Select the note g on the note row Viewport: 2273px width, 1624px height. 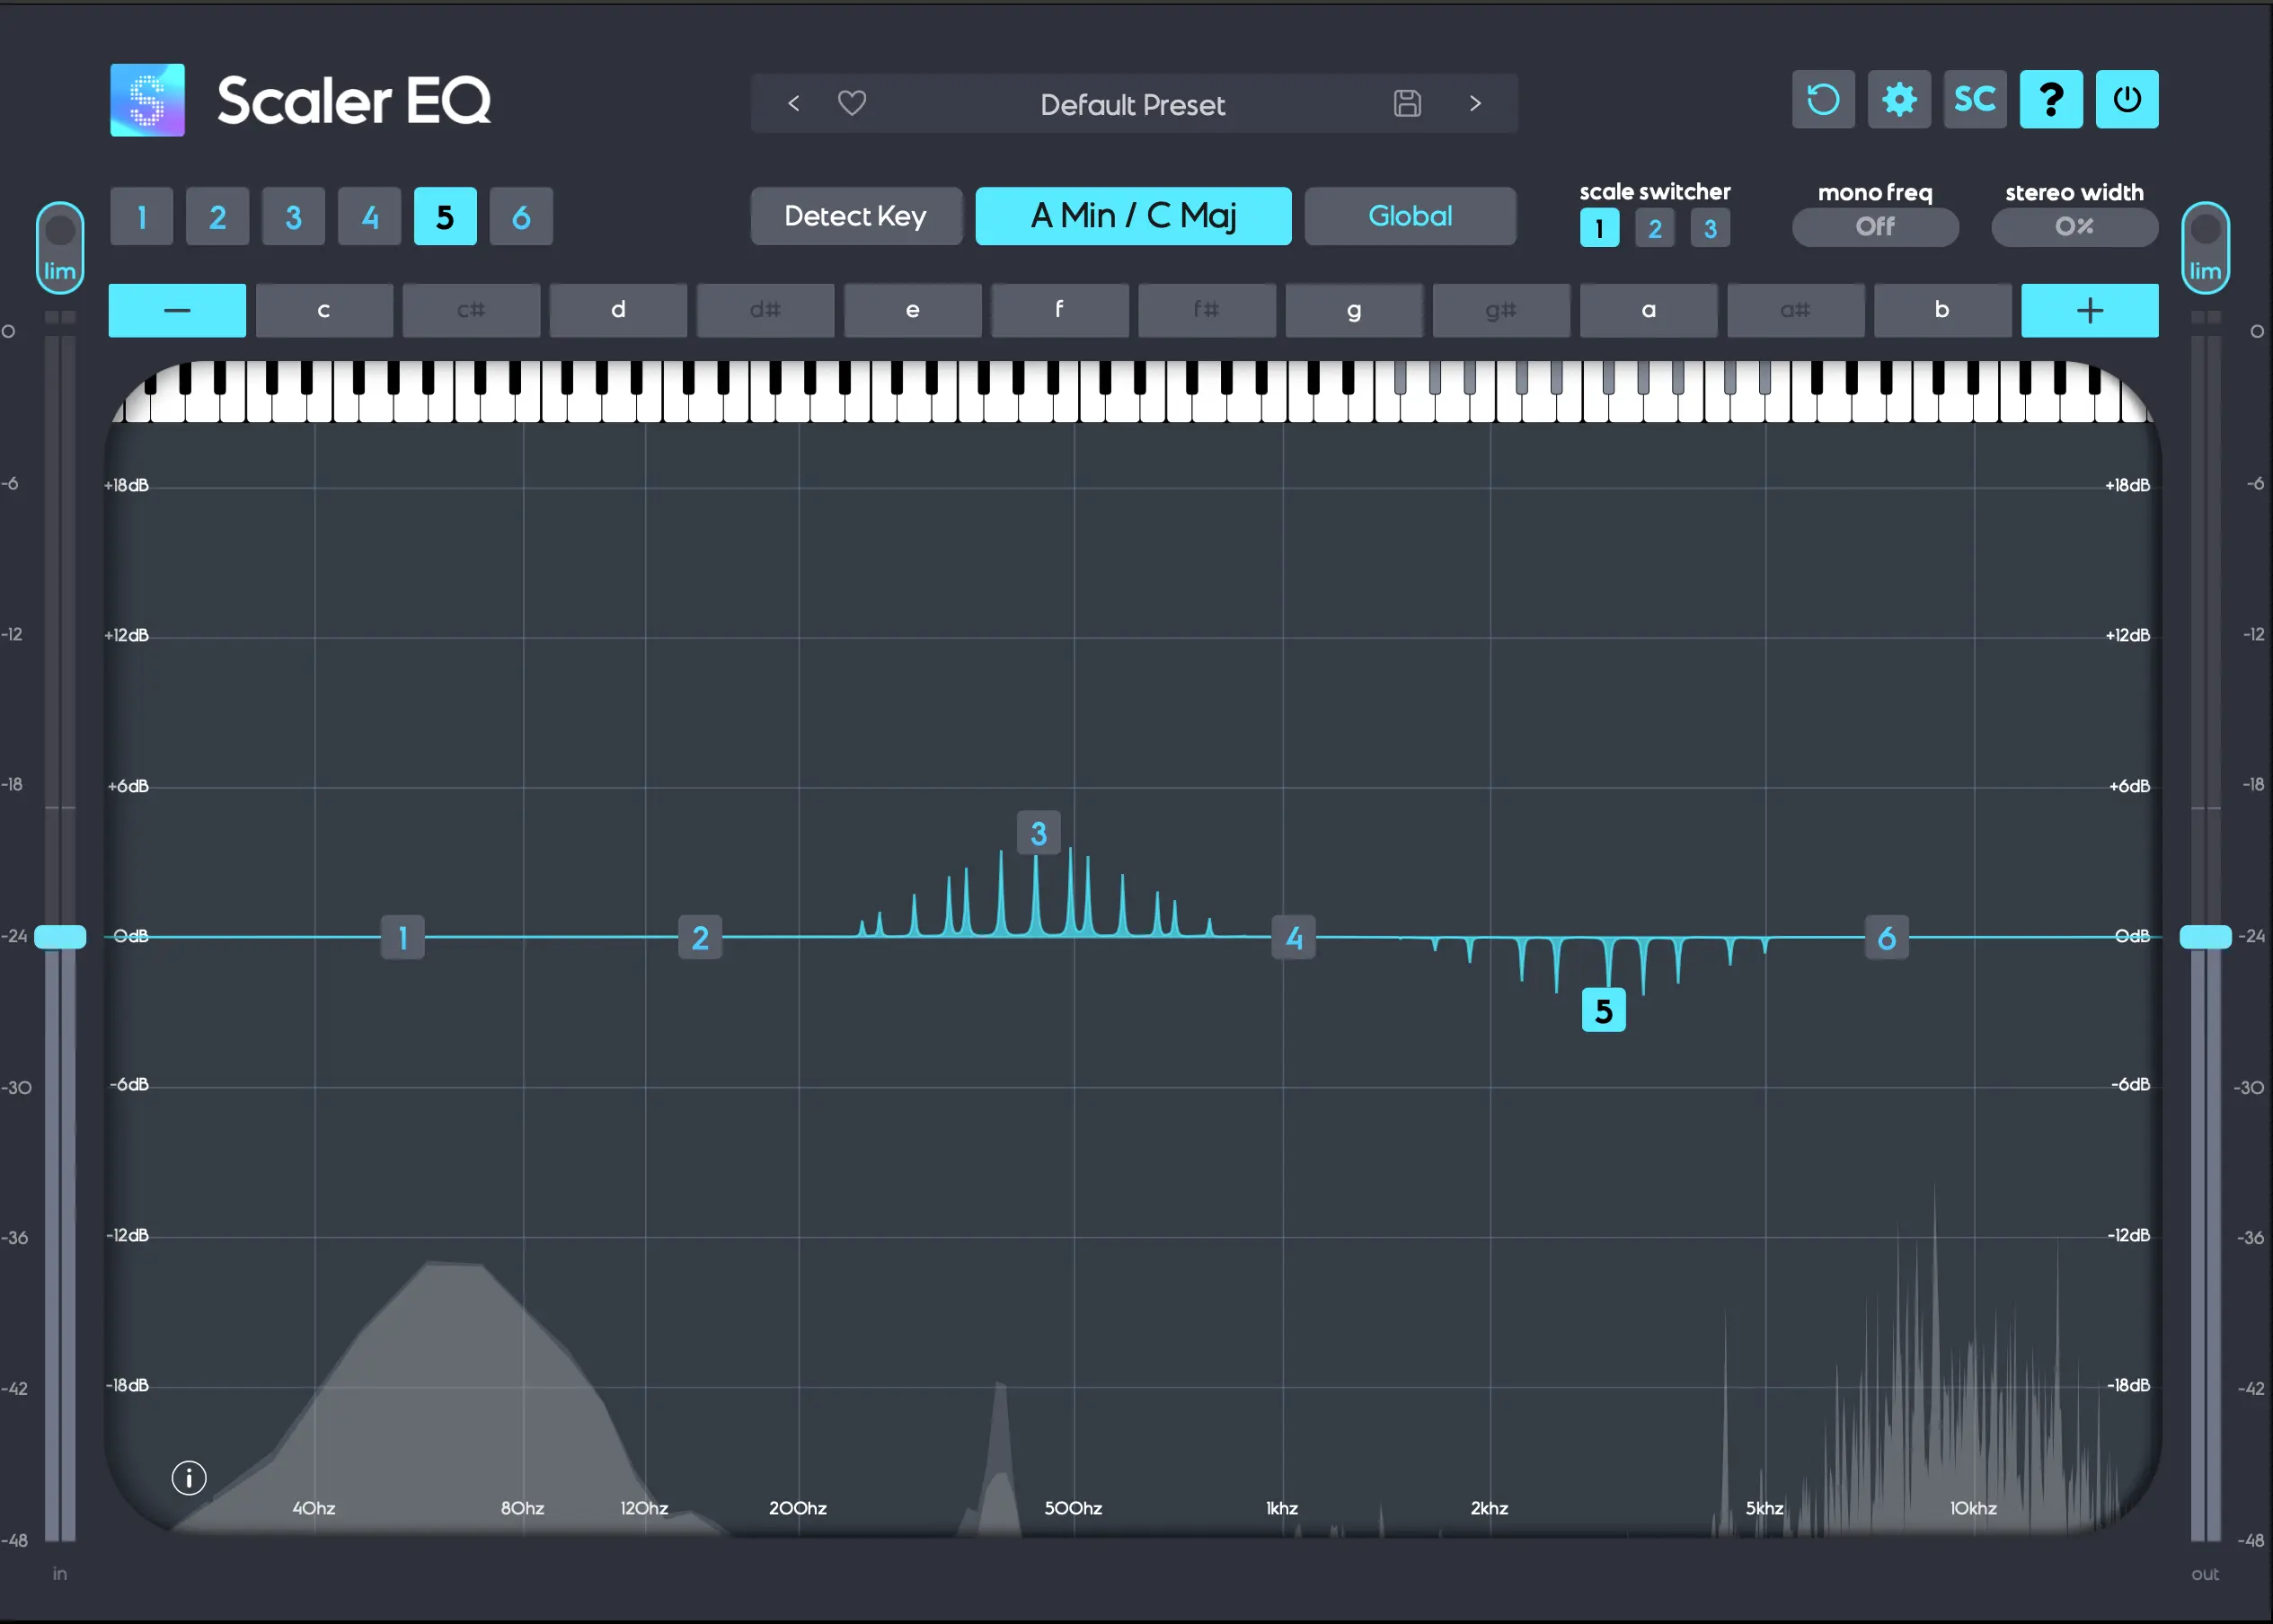click(1353, 310)
